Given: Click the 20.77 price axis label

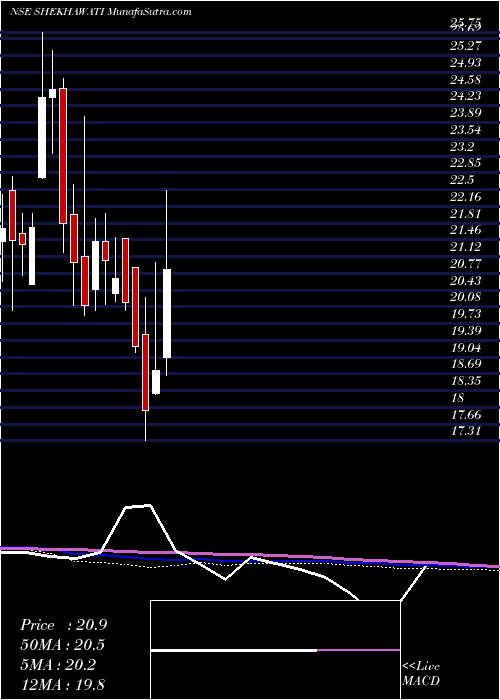Looking at the screenshot, I should (x=466, y=264).
